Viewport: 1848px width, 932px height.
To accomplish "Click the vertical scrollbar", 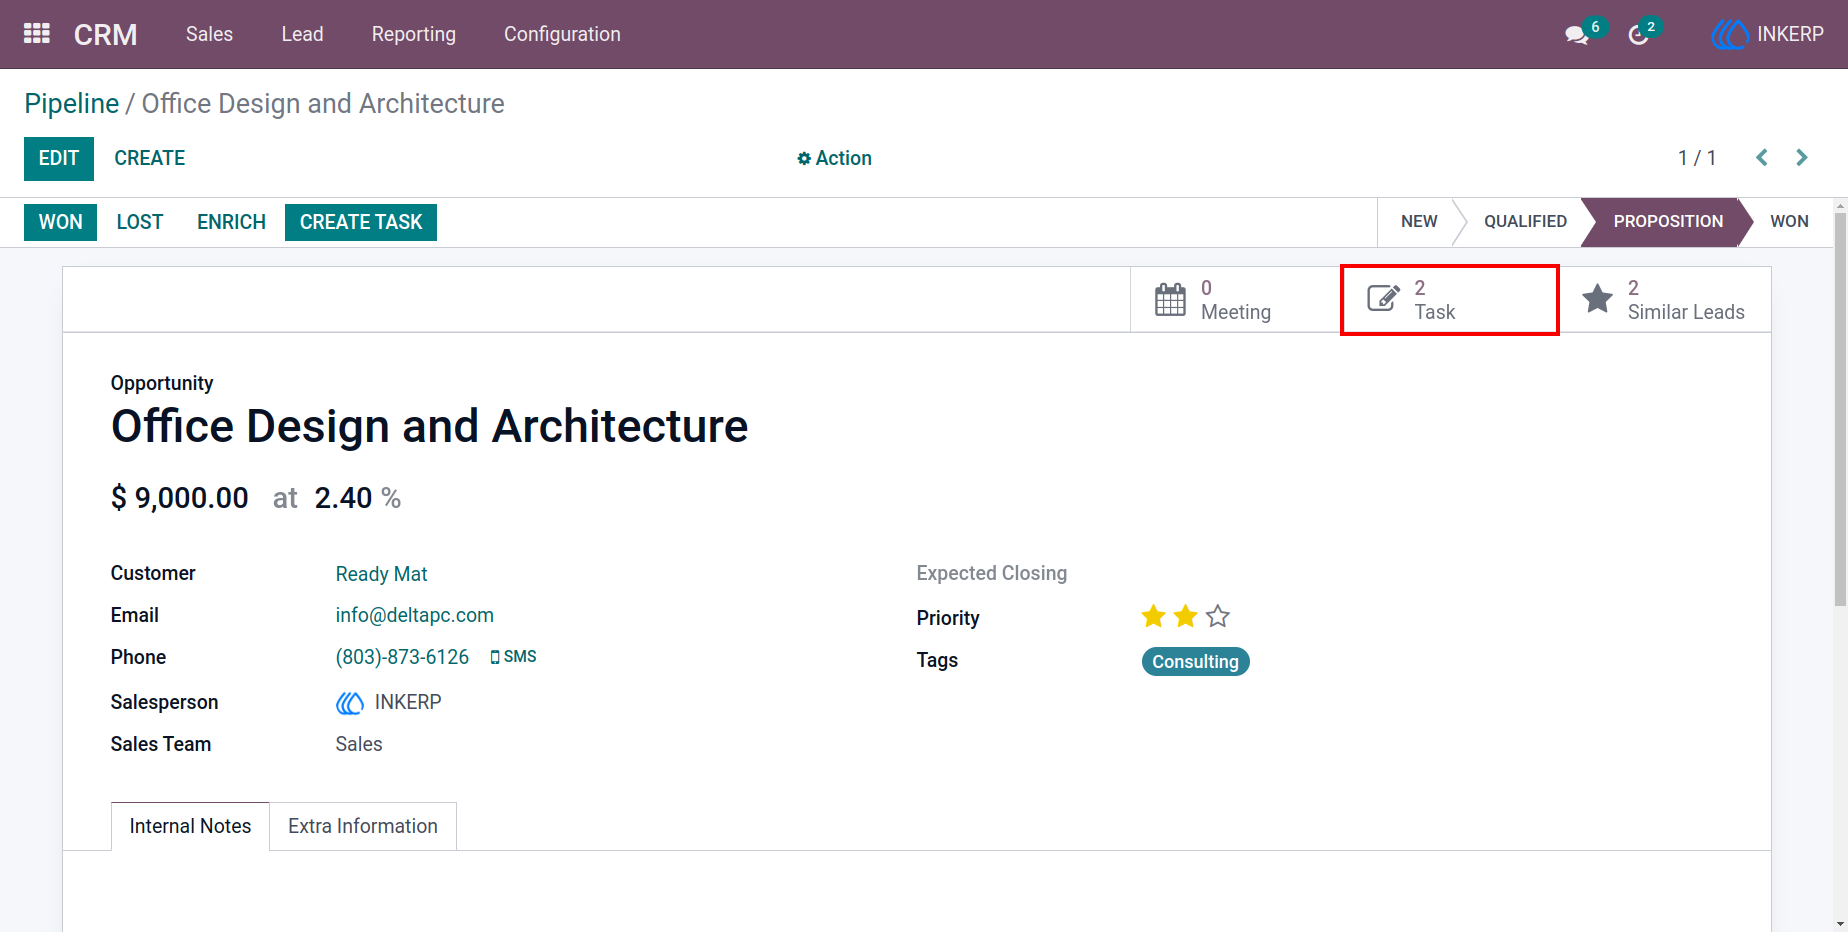I will 1840,410.
